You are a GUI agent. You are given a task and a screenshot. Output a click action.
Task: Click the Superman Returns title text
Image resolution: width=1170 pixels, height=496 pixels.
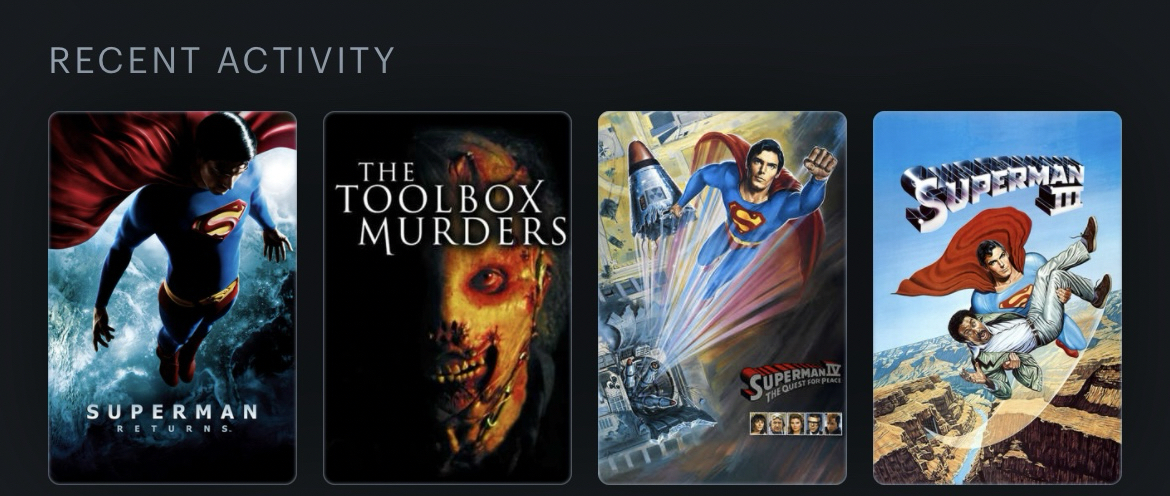point(172,418)
